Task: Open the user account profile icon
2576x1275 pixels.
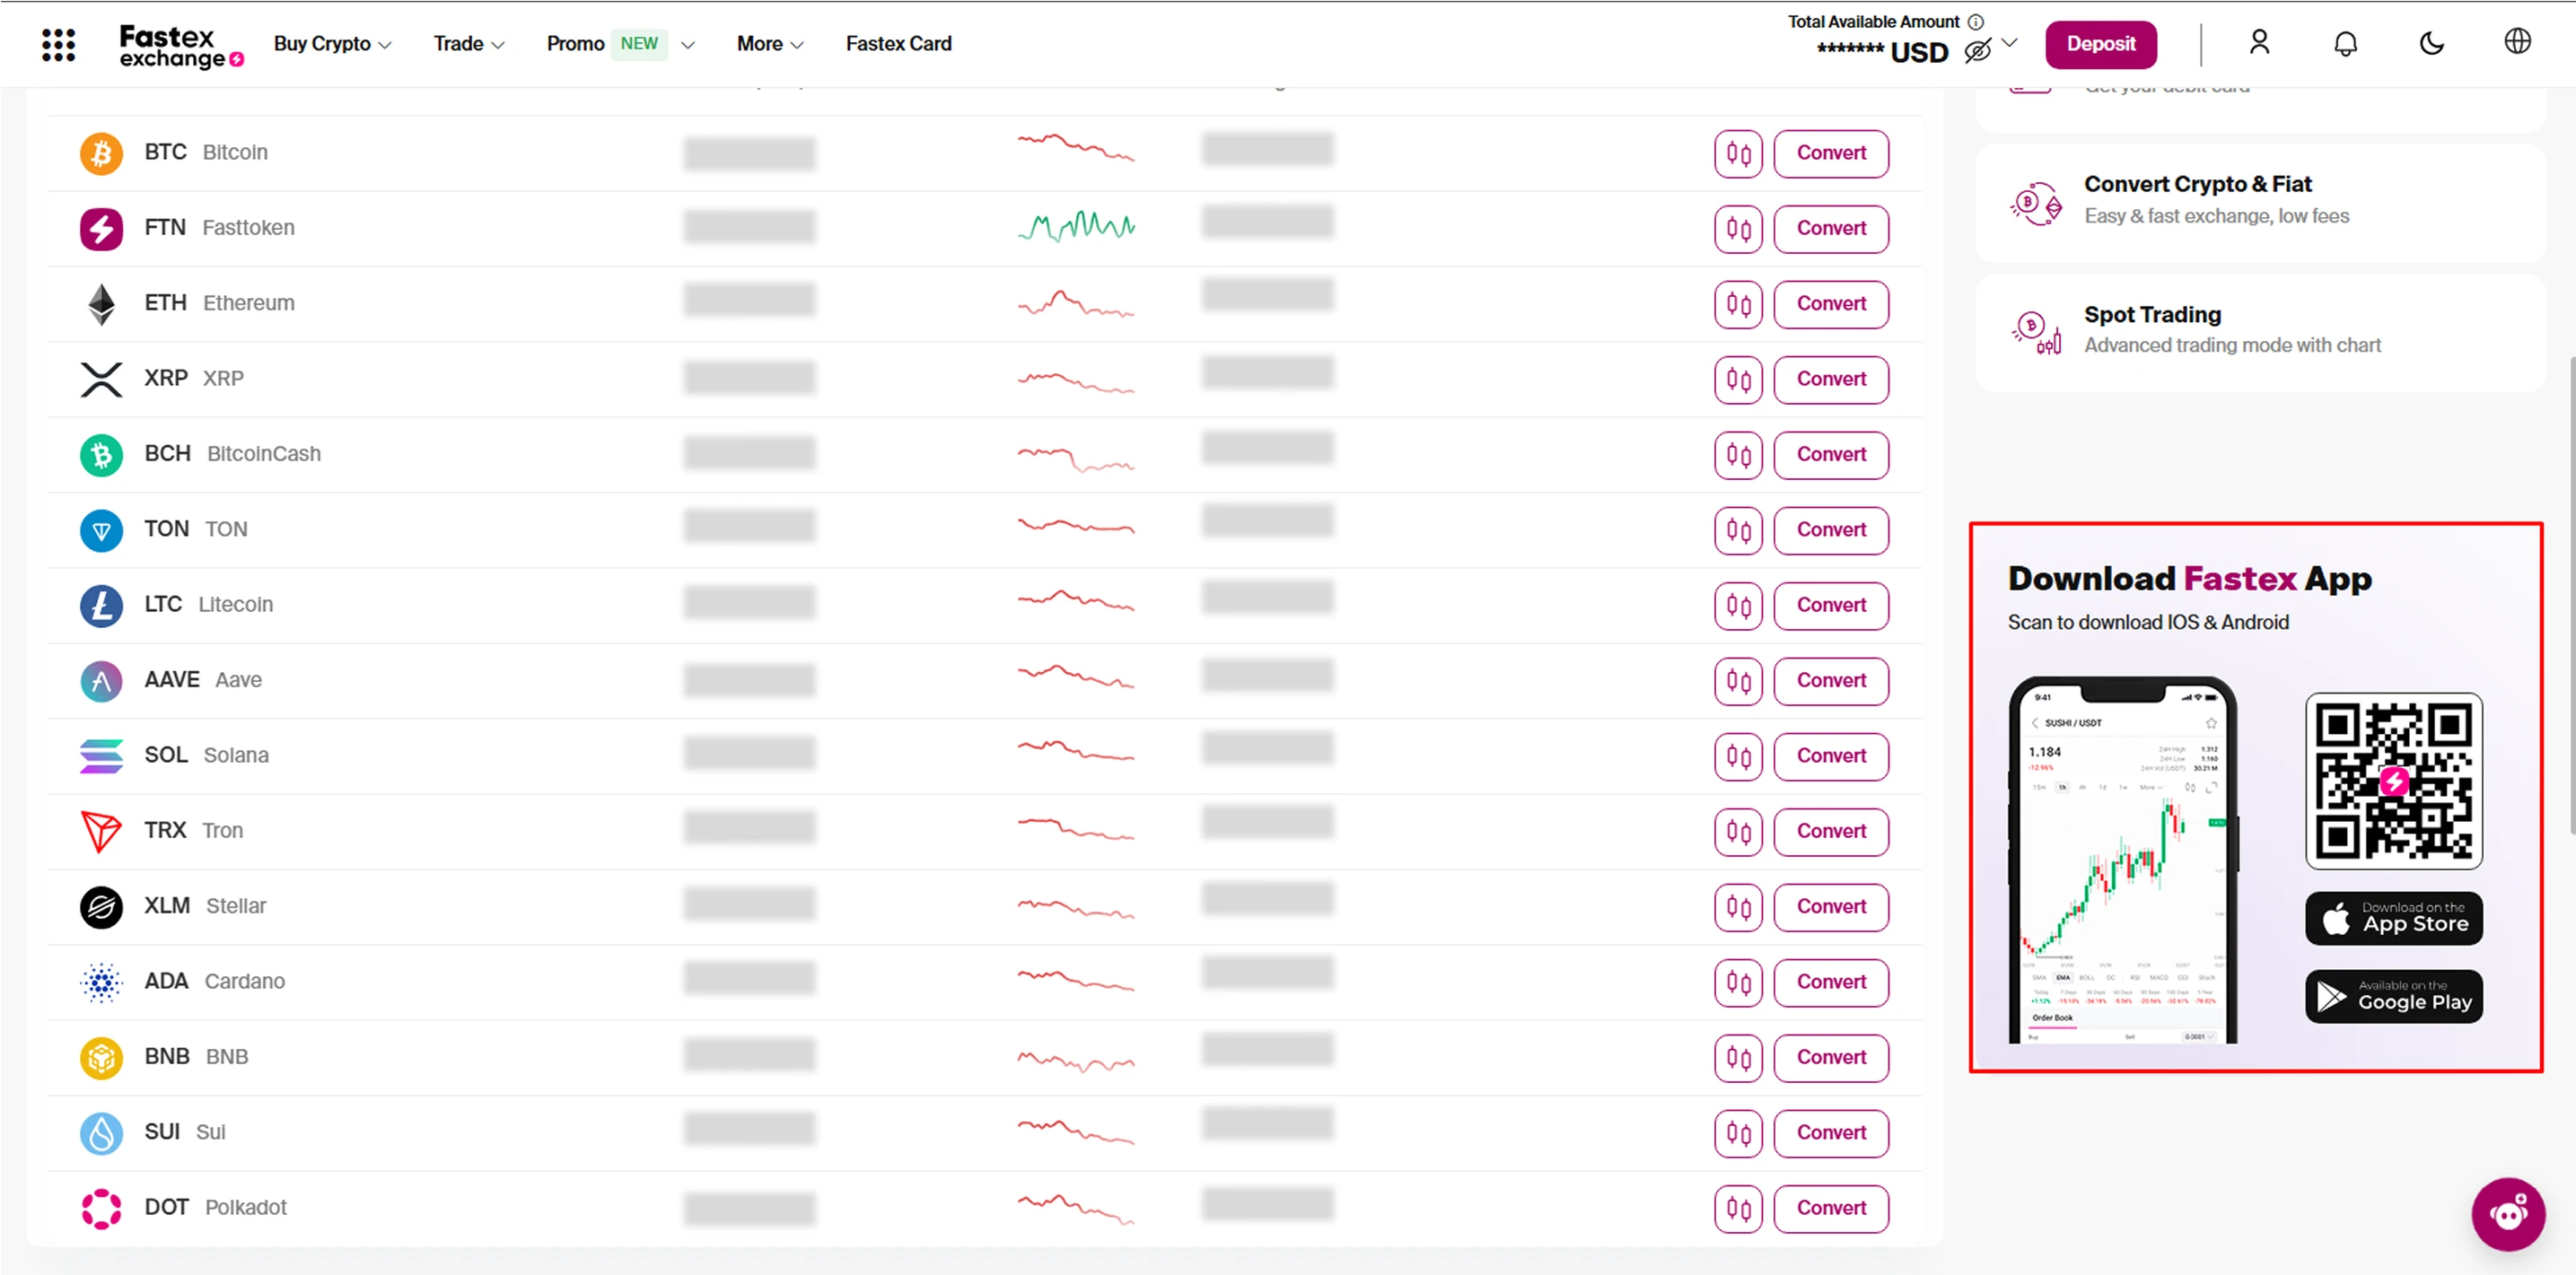Action: (2259, 42)
